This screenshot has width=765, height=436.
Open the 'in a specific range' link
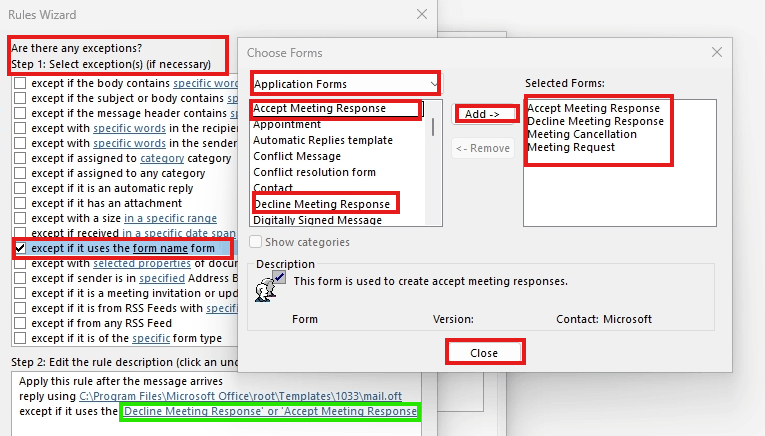point(170,218)
